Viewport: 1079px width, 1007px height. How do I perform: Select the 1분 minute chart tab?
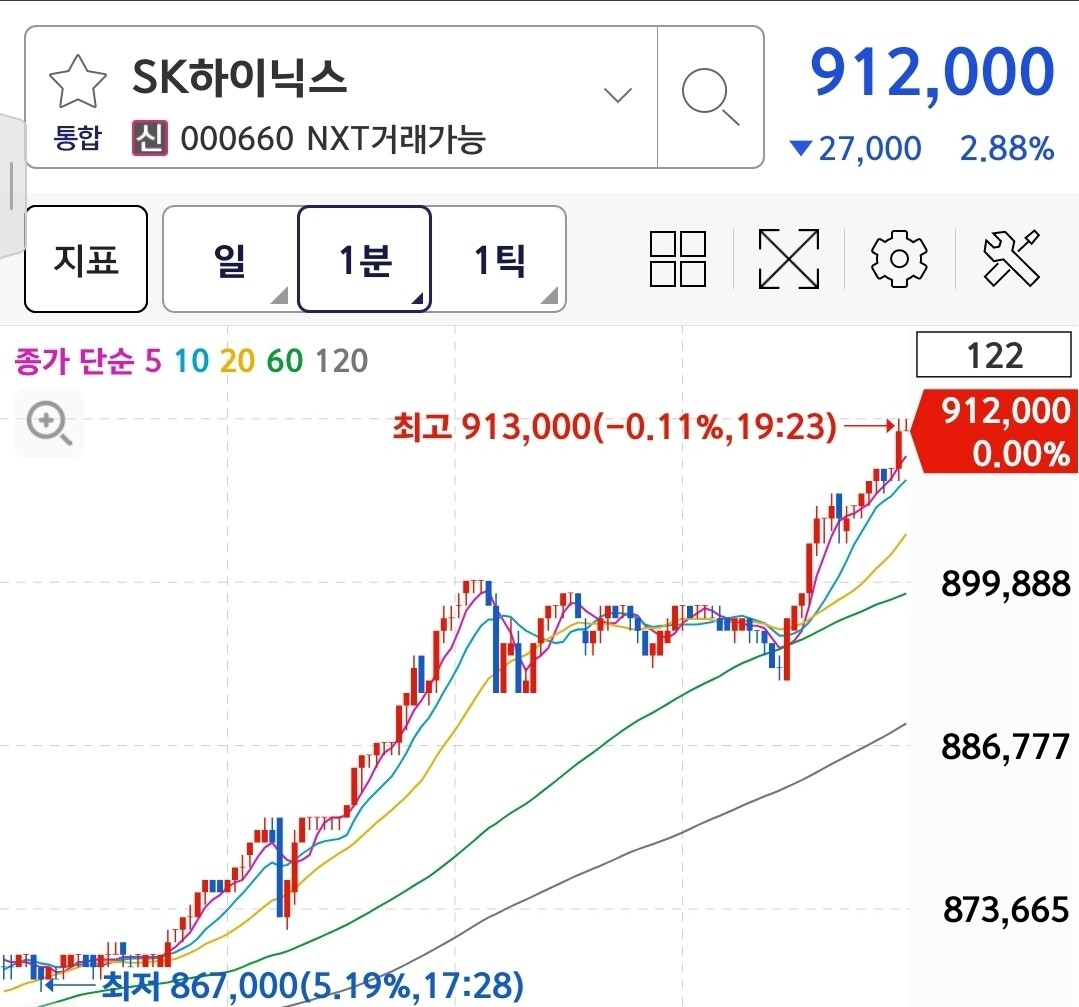(365, 259)
